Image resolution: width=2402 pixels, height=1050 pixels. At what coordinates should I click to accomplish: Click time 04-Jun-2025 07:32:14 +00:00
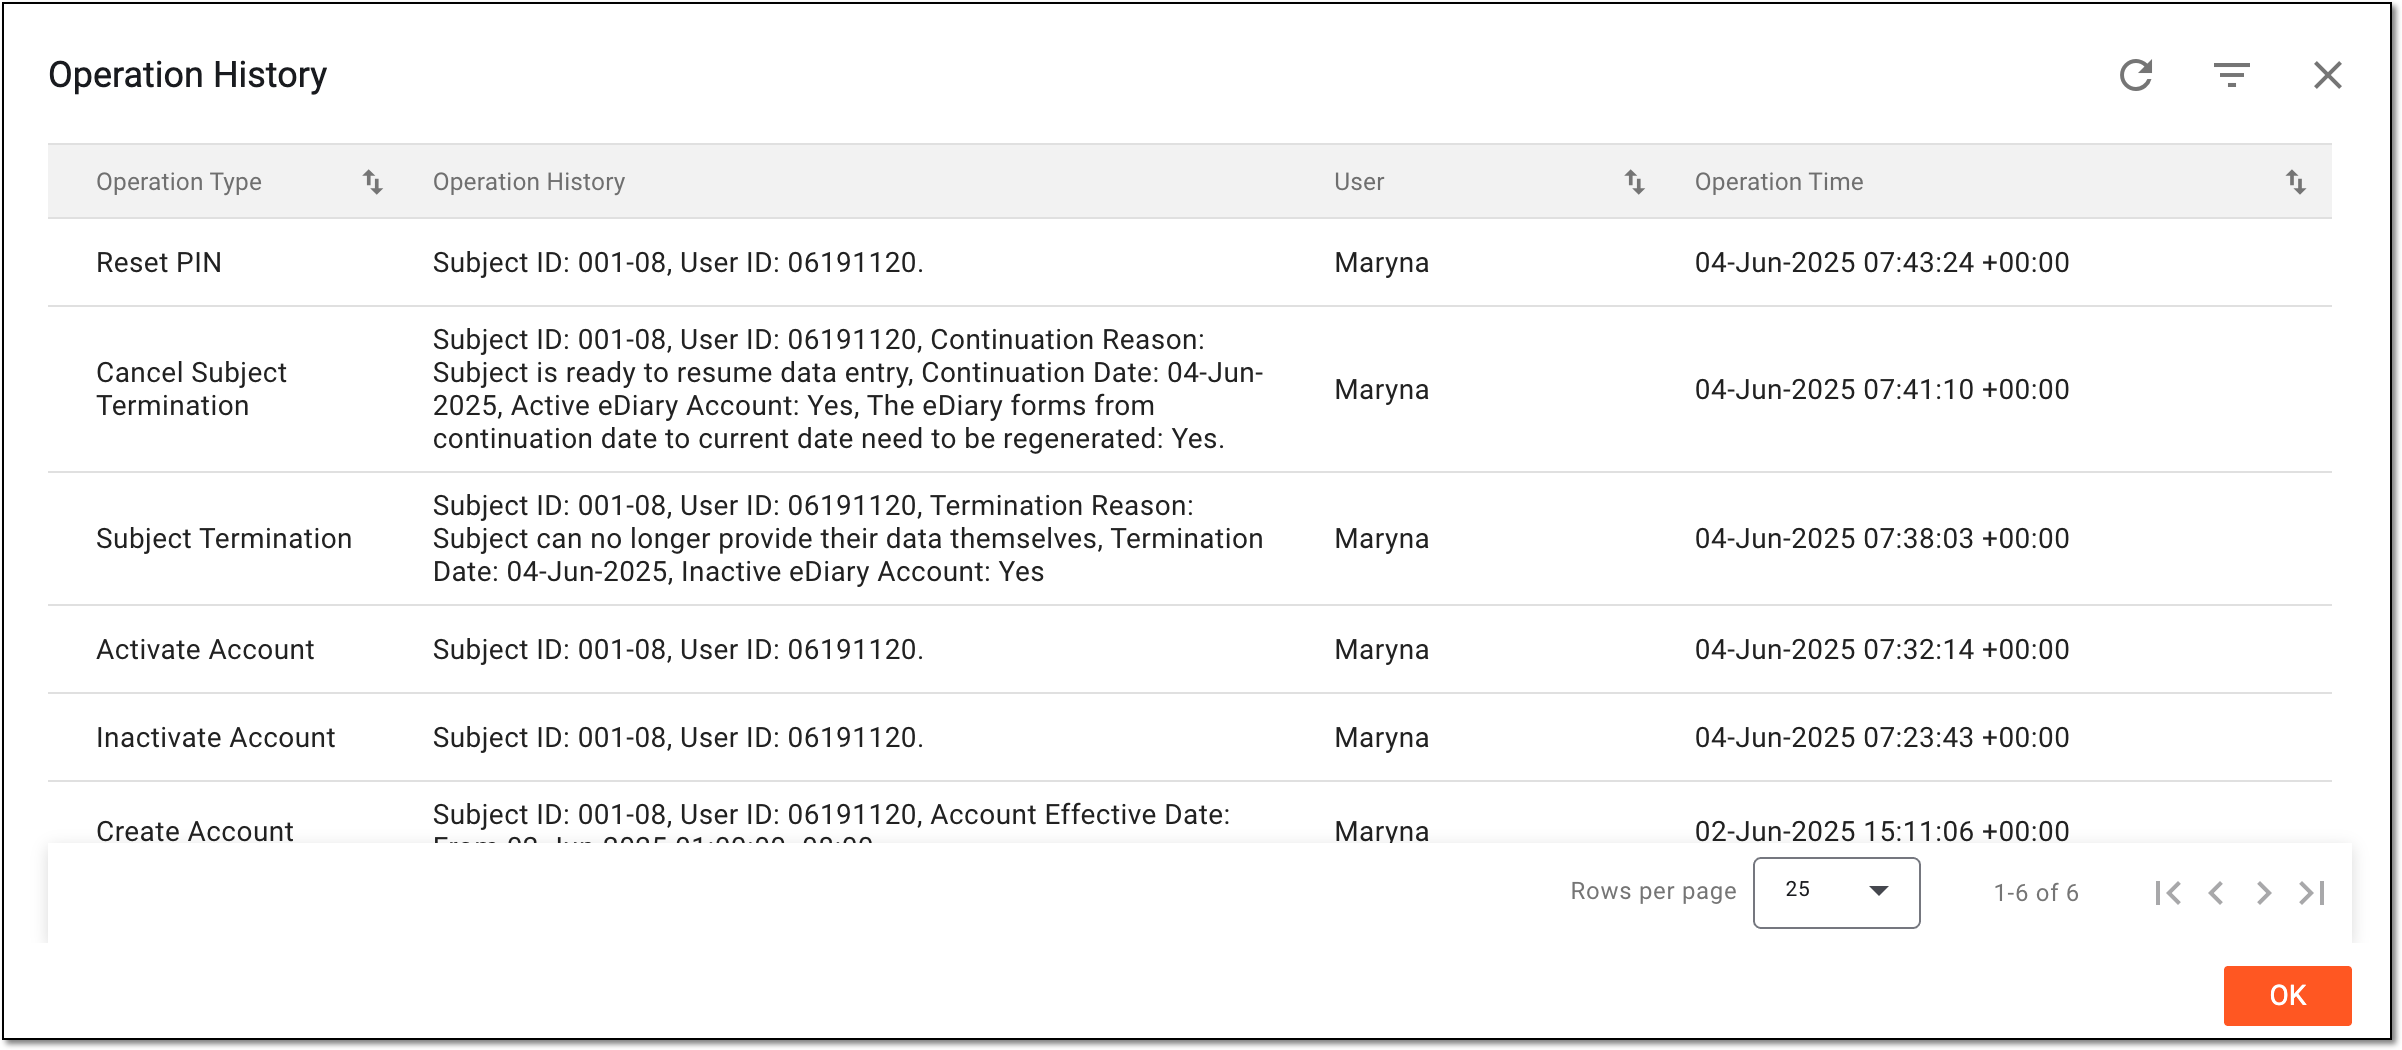(1882, 650)
